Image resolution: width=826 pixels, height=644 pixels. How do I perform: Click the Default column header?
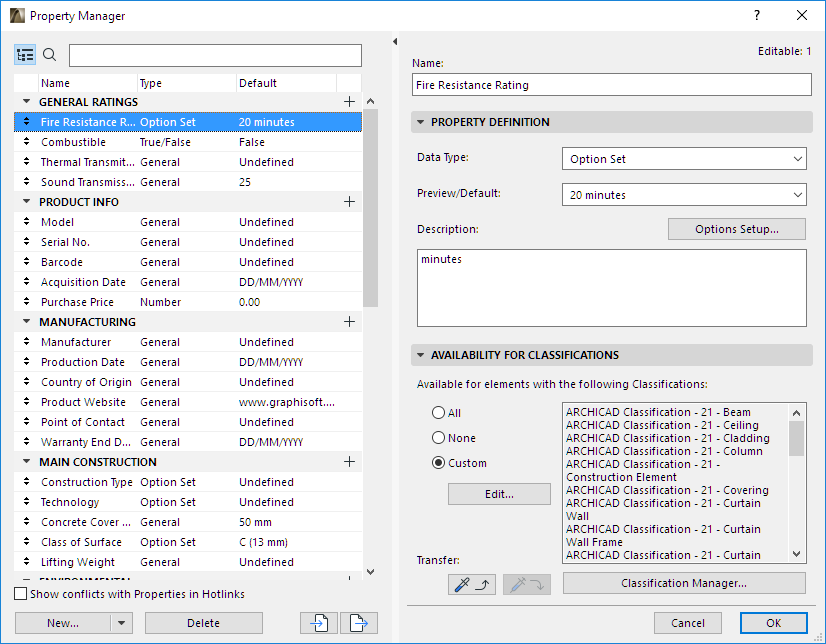click(286, 83)
